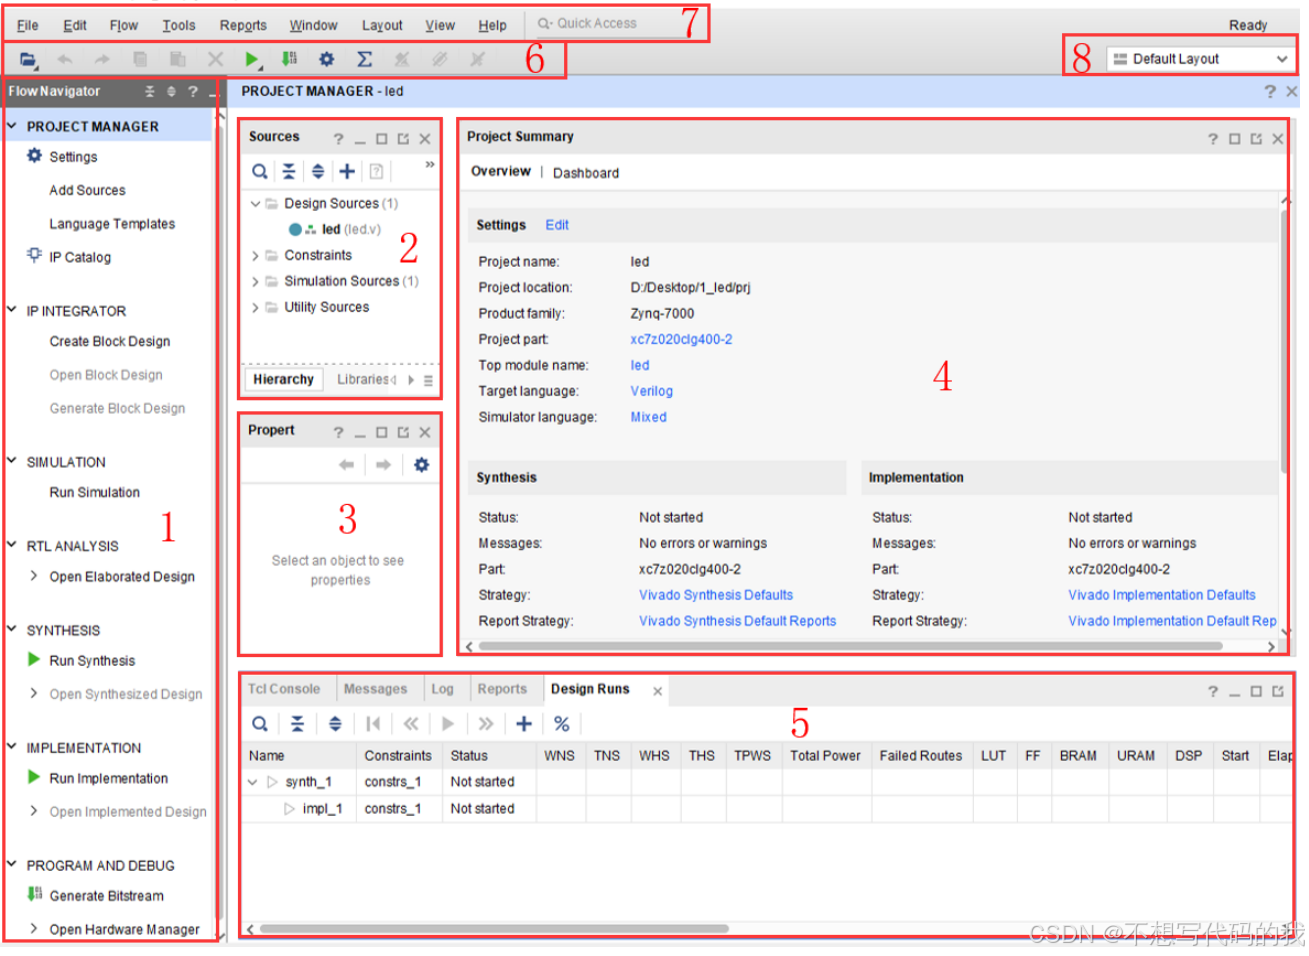The height and width of the screenshot is (956, 1309).
Task: Click the Run Synthesis green arrow
Action: pos(34,660)
